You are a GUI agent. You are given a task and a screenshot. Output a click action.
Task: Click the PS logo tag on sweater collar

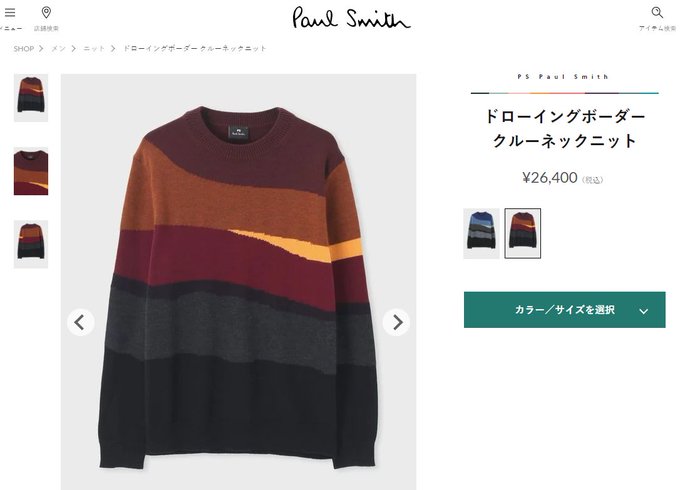238,132
